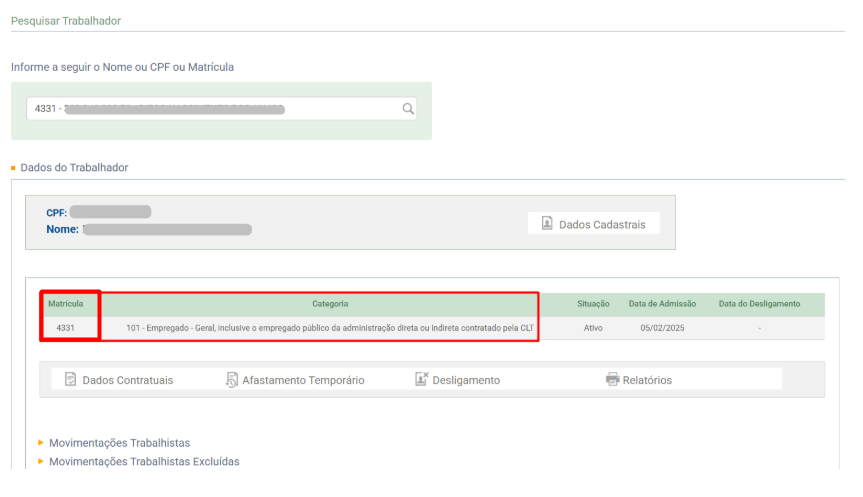Click the Pesquisar Trabalhador heading

coord(66,21)
